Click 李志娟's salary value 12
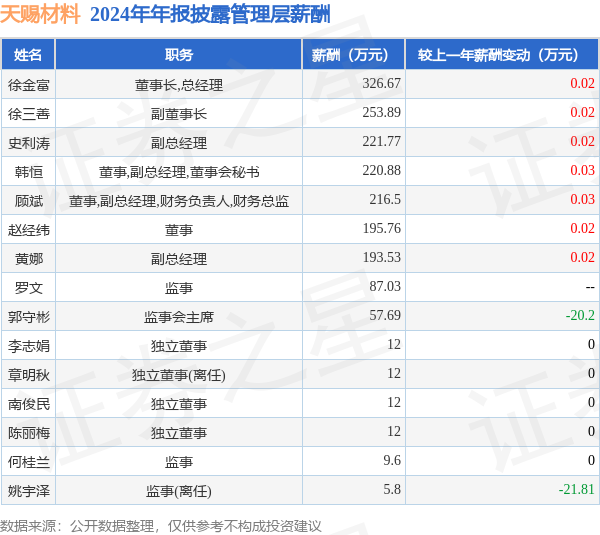Image resolution: width=600 pixels, height=535 pixels. pyautogui.click(x=394, y=344)
